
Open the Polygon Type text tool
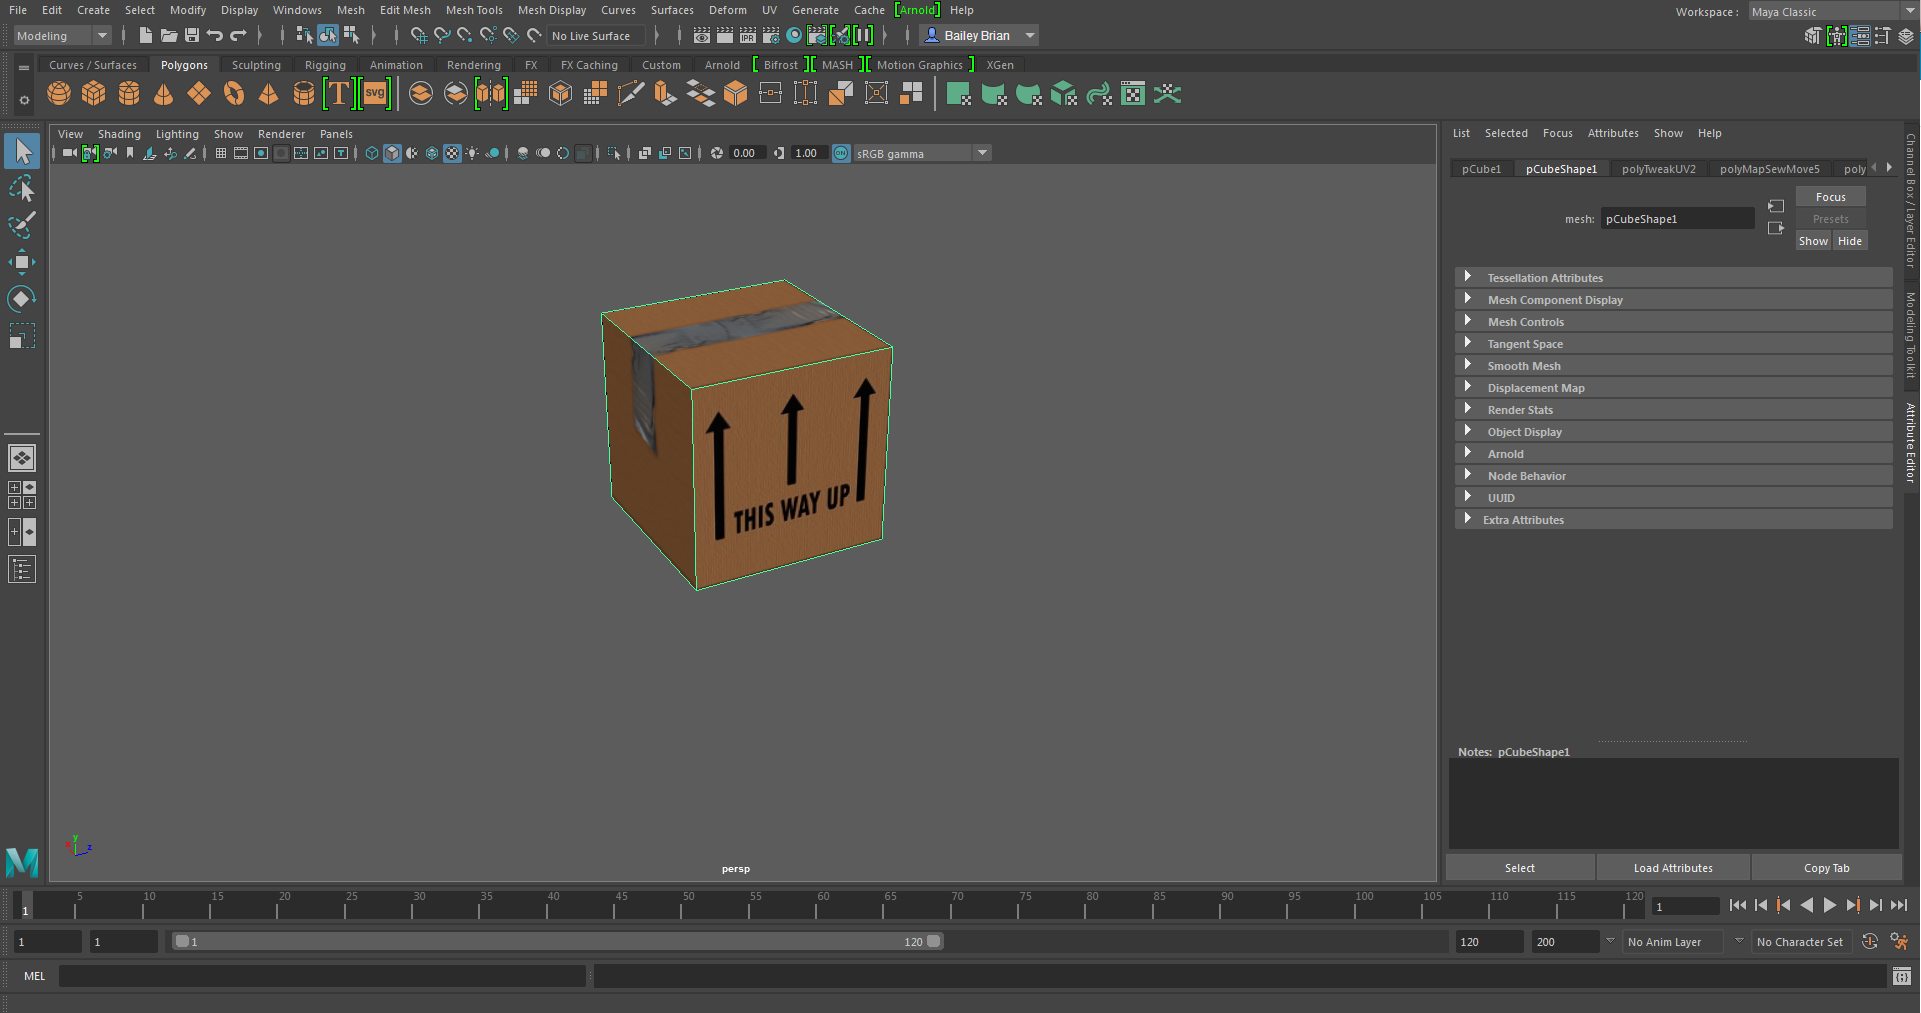pyautogui.click(x=339, y=94)
